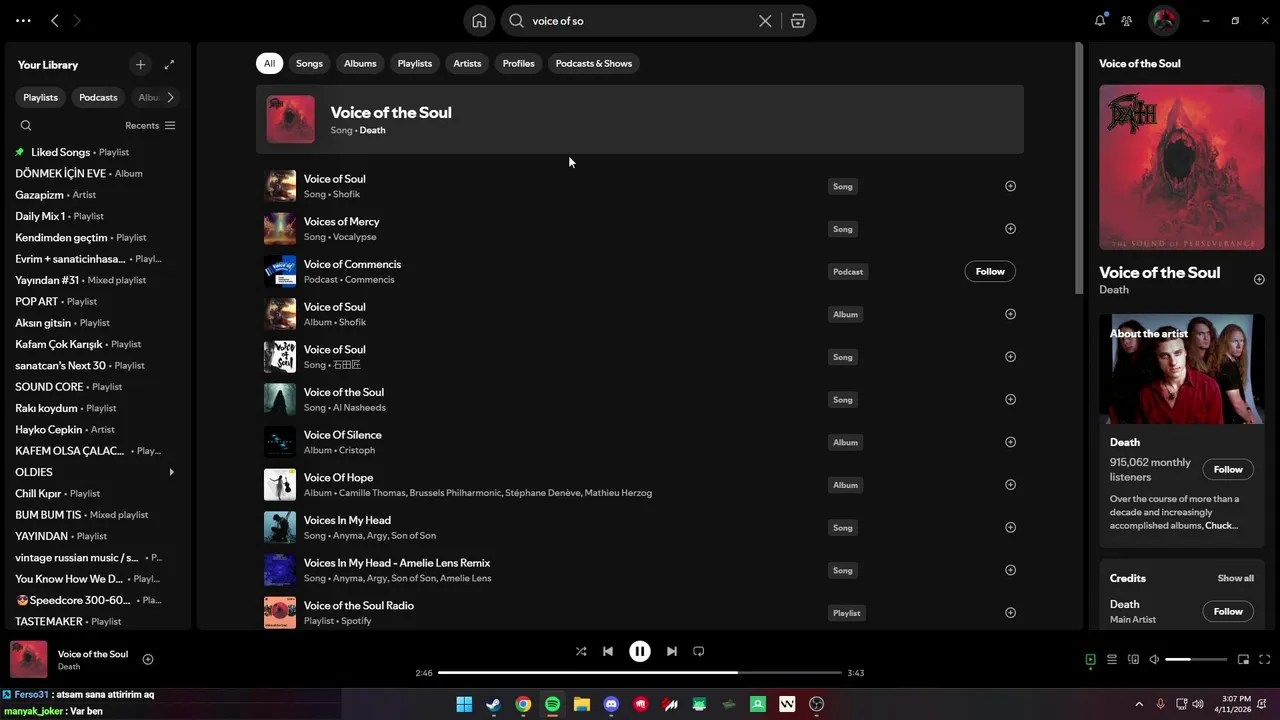The height and width of the screenshot is (720, 1280).
Task: Clear the search field text
Action: (x=765, y=20)
